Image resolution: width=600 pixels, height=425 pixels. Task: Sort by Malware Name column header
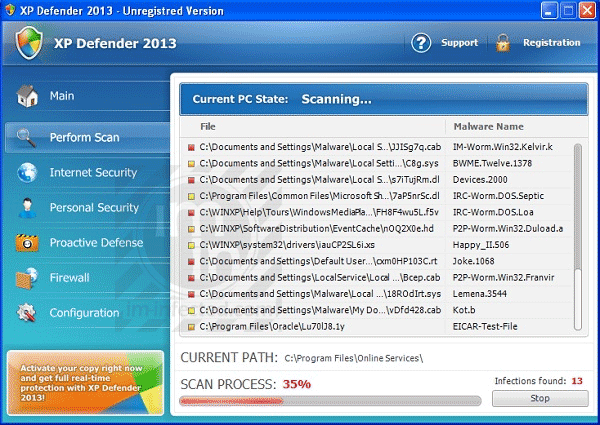(488, 127)
